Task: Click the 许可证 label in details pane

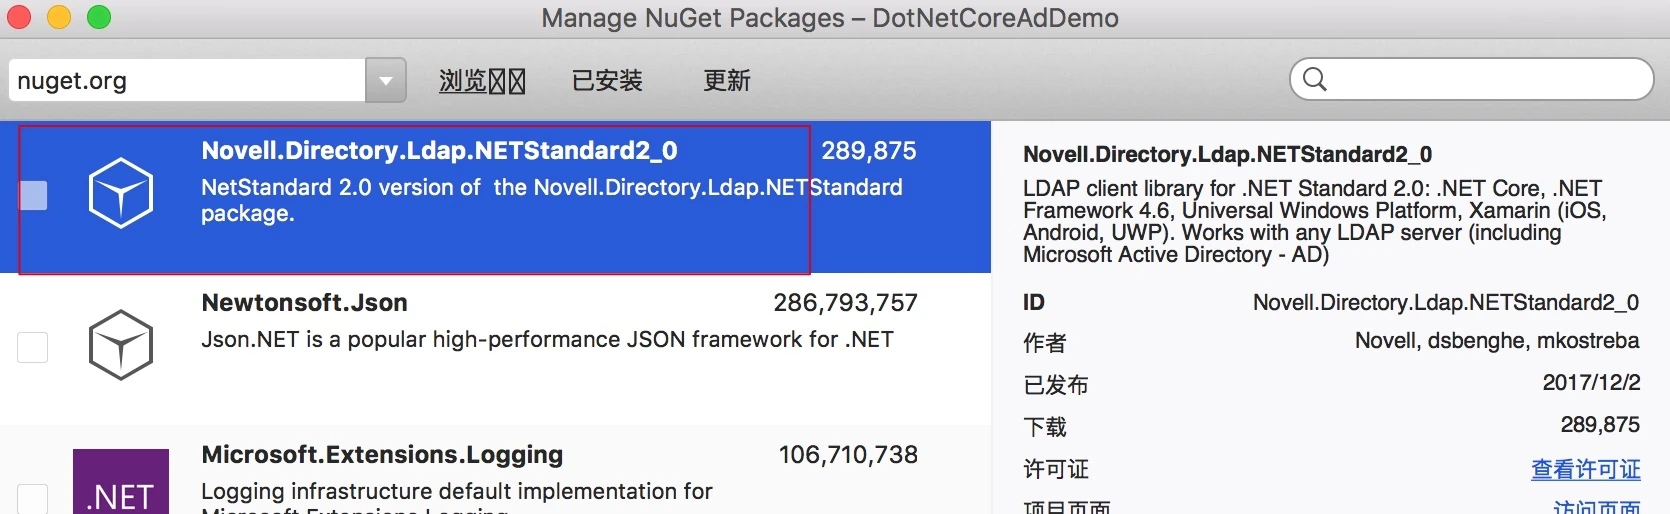Action: (1056, 469)
